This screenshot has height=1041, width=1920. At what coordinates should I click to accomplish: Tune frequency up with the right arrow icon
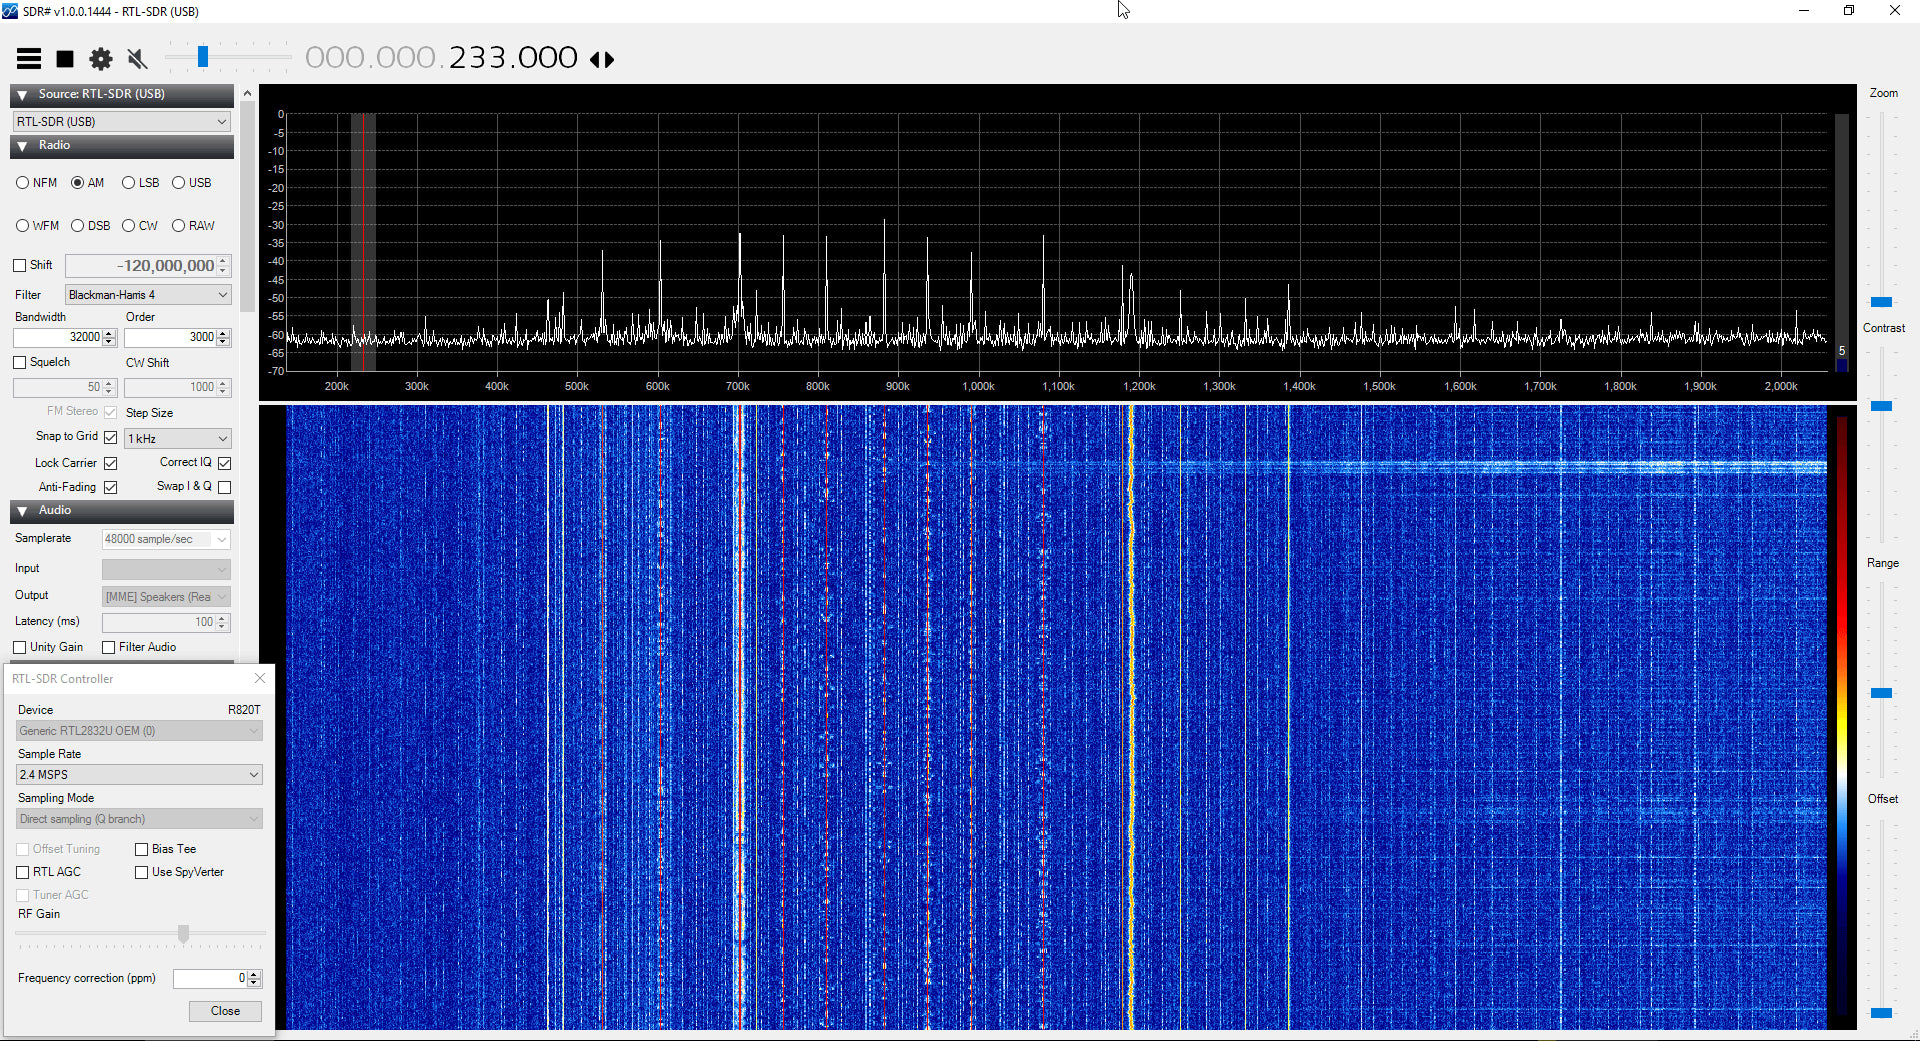pos(608,60)
